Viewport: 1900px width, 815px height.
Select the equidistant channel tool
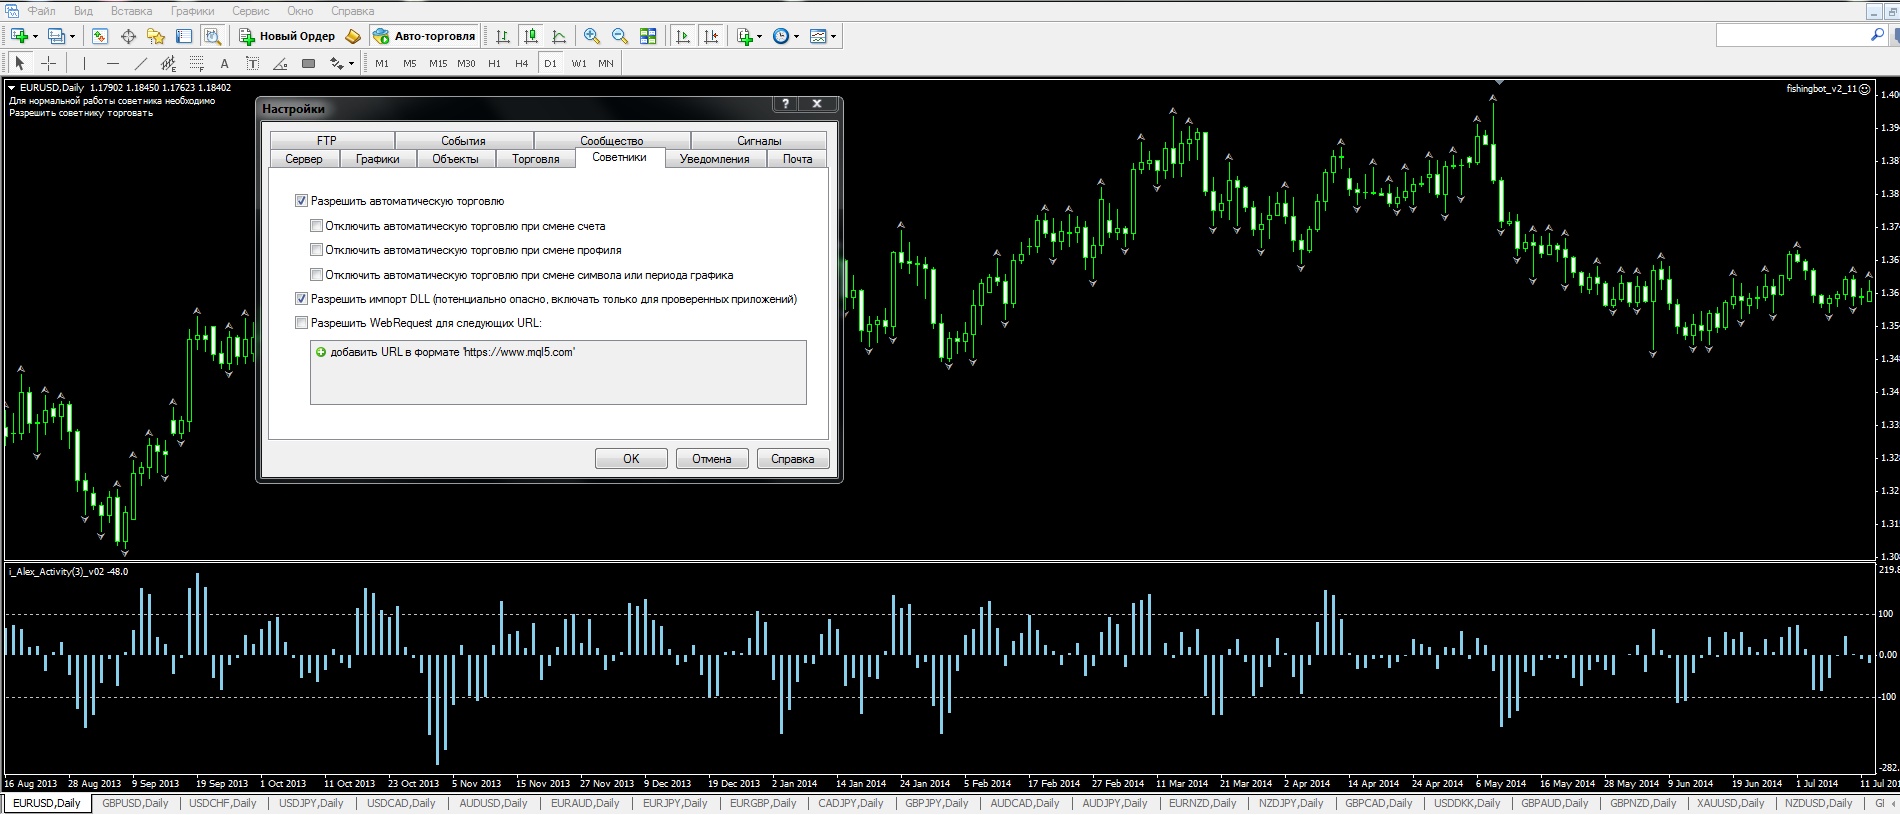click(168, 63)
